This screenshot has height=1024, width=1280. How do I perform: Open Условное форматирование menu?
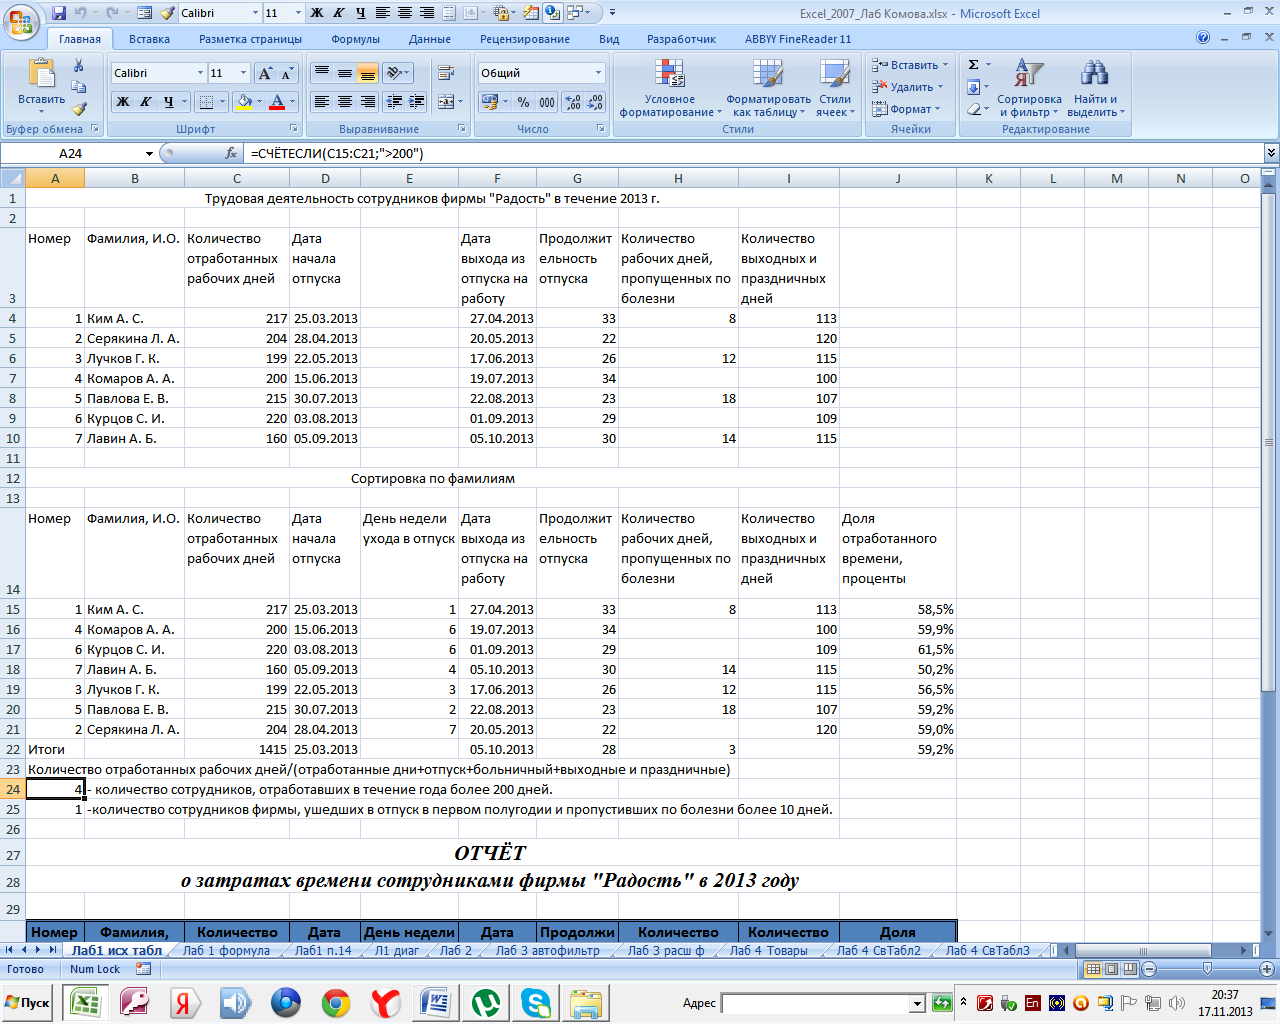point(670,88)
